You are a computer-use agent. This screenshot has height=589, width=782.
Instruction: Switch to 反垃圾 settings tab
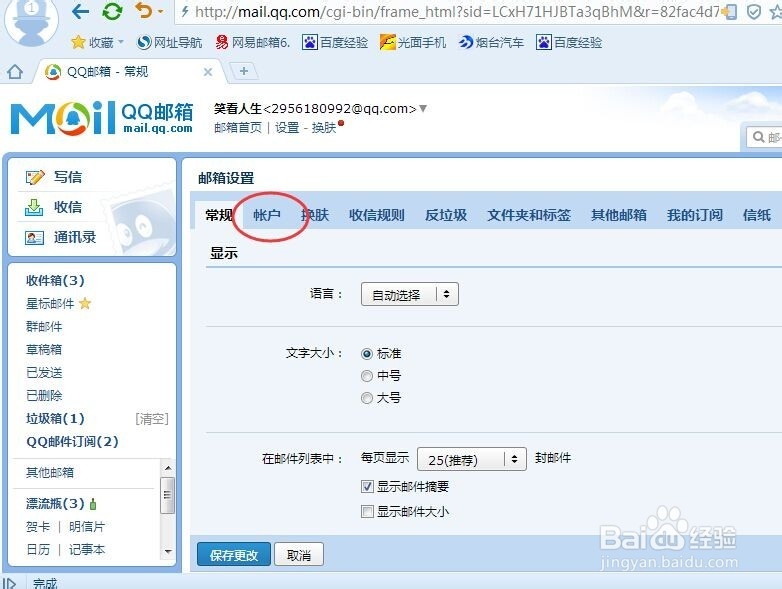446,215
